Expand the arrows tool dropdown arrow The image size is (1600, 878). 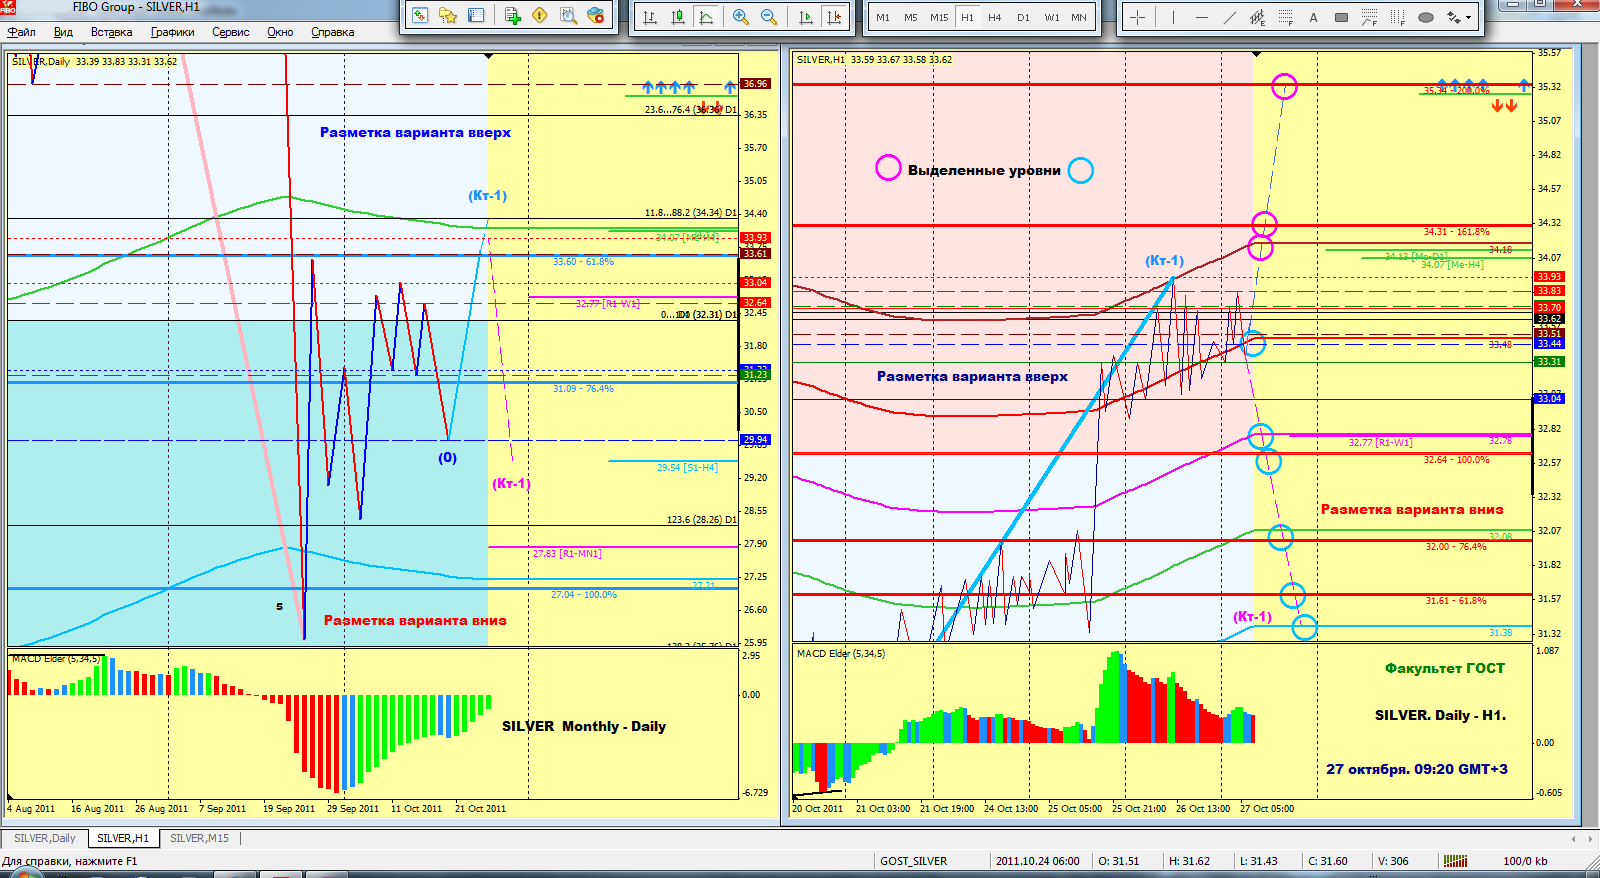[x=1468, y=17]
